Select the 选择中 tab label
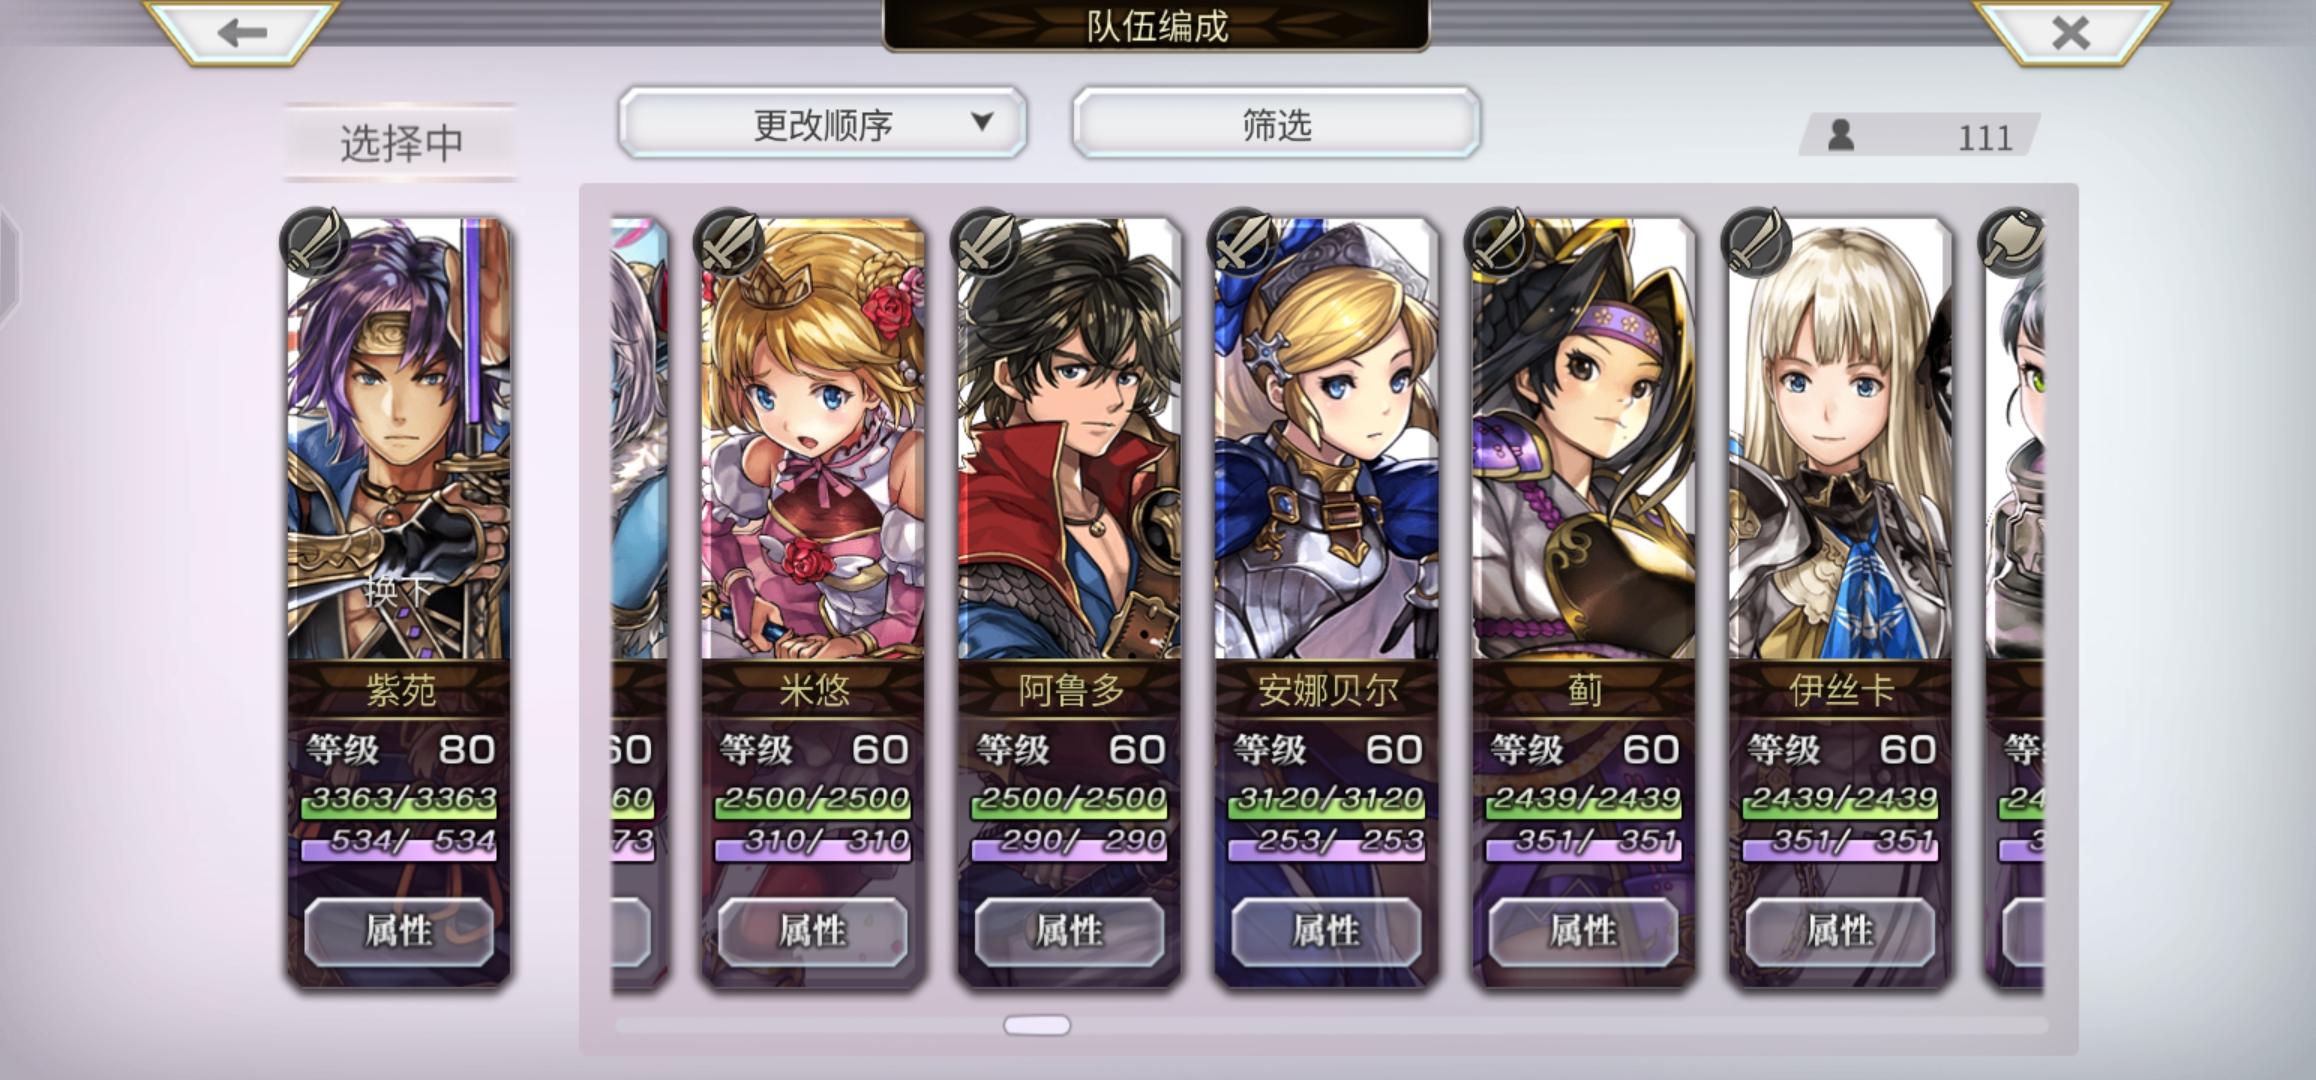2316x1080 pixels. click(x=401, y=142)
